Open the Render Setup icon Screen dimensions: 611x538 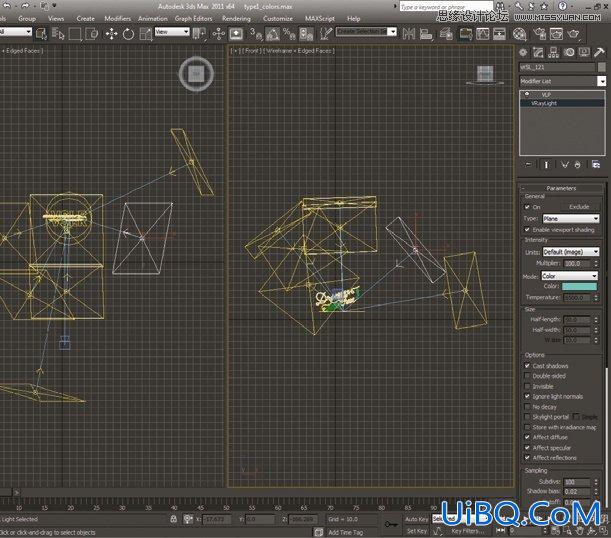[540, 34]
